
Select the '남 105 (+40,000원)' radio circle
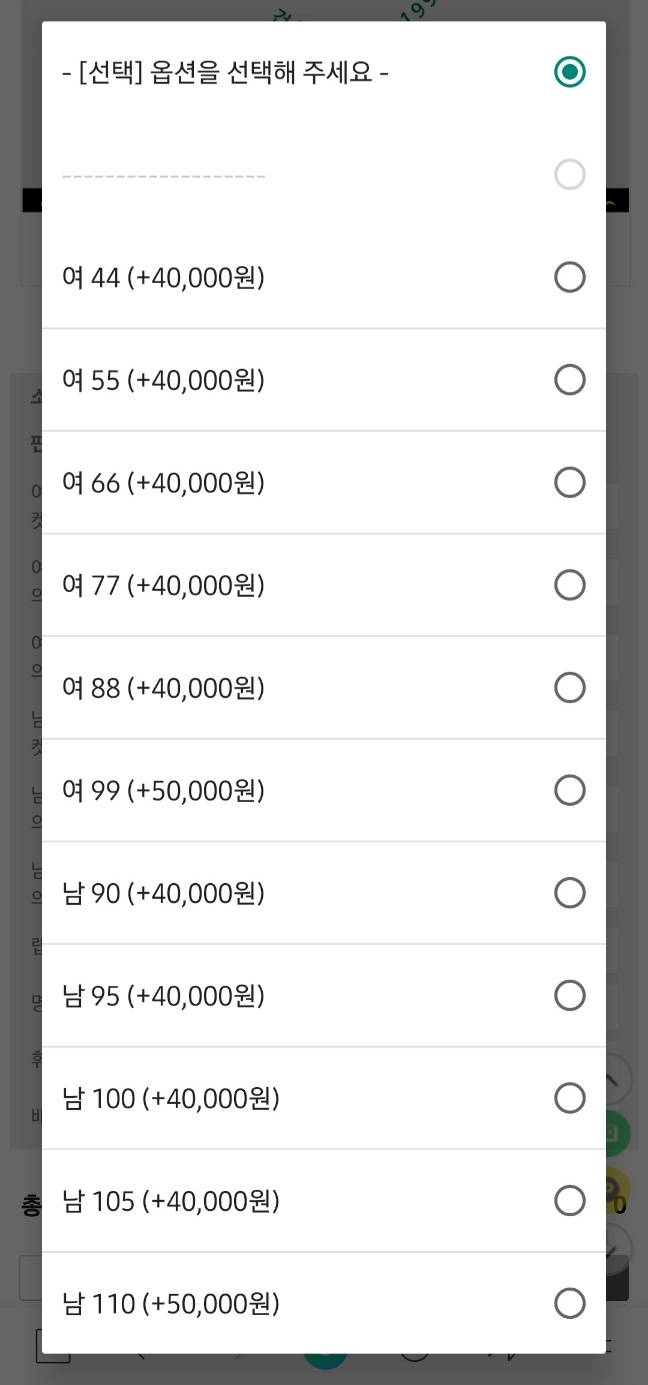(569, 1201)
